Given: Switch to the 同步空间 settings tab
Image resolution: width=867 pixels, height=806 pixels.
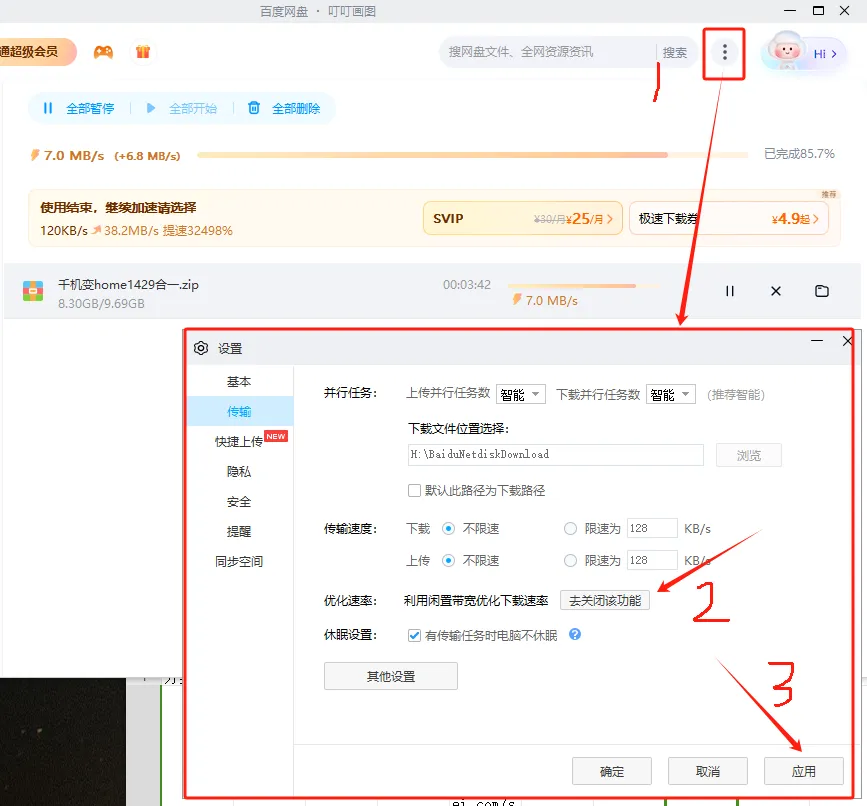Looking at the screenshot, I should (239, 561).
